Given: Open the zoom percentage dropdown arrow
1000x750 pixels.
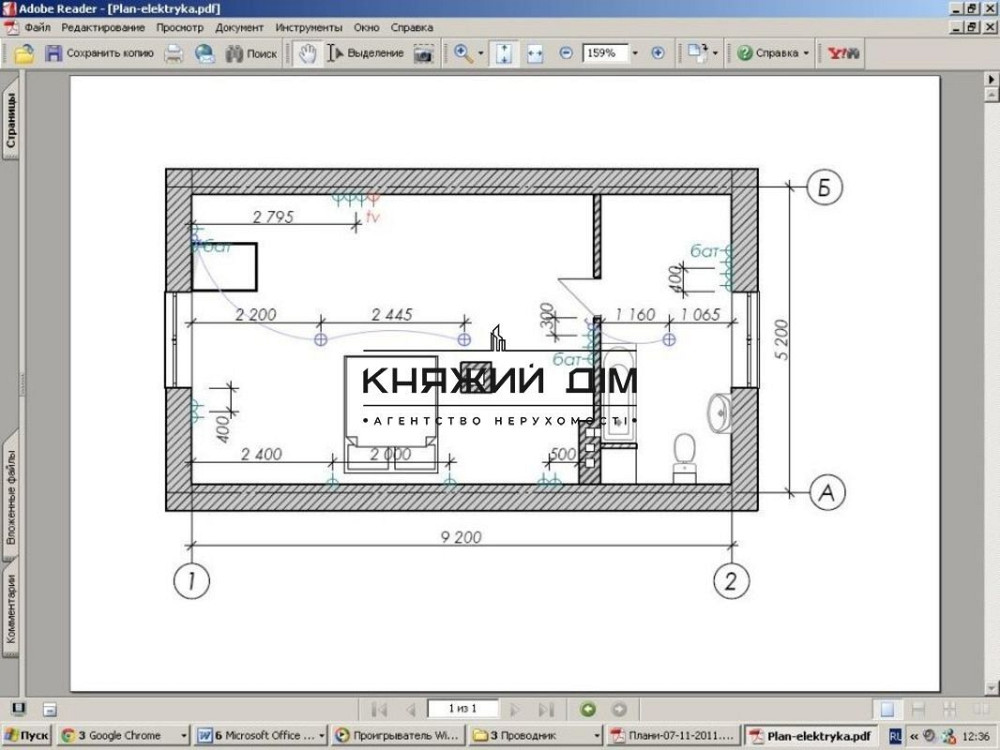Looking at the screenshot, I should (634, 53).
